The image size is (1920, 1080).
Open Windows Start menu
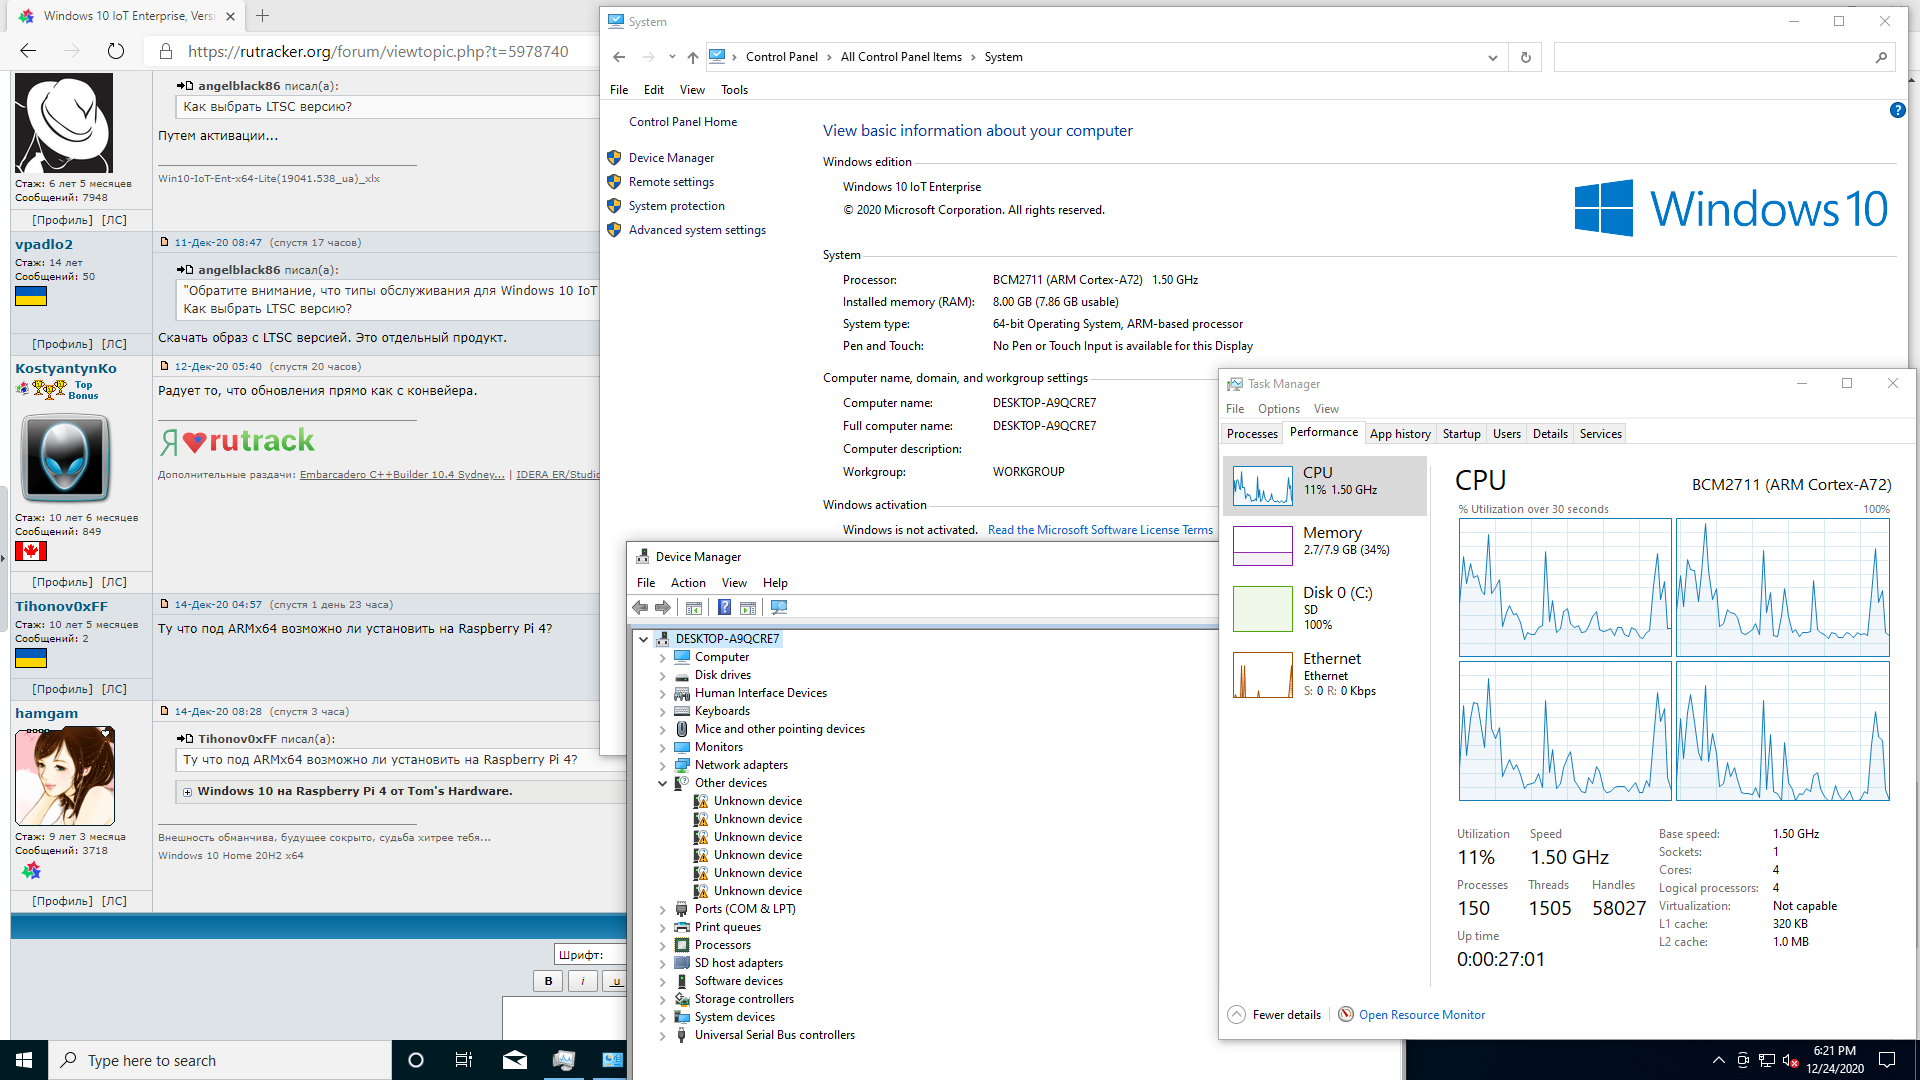[24, 1060]
